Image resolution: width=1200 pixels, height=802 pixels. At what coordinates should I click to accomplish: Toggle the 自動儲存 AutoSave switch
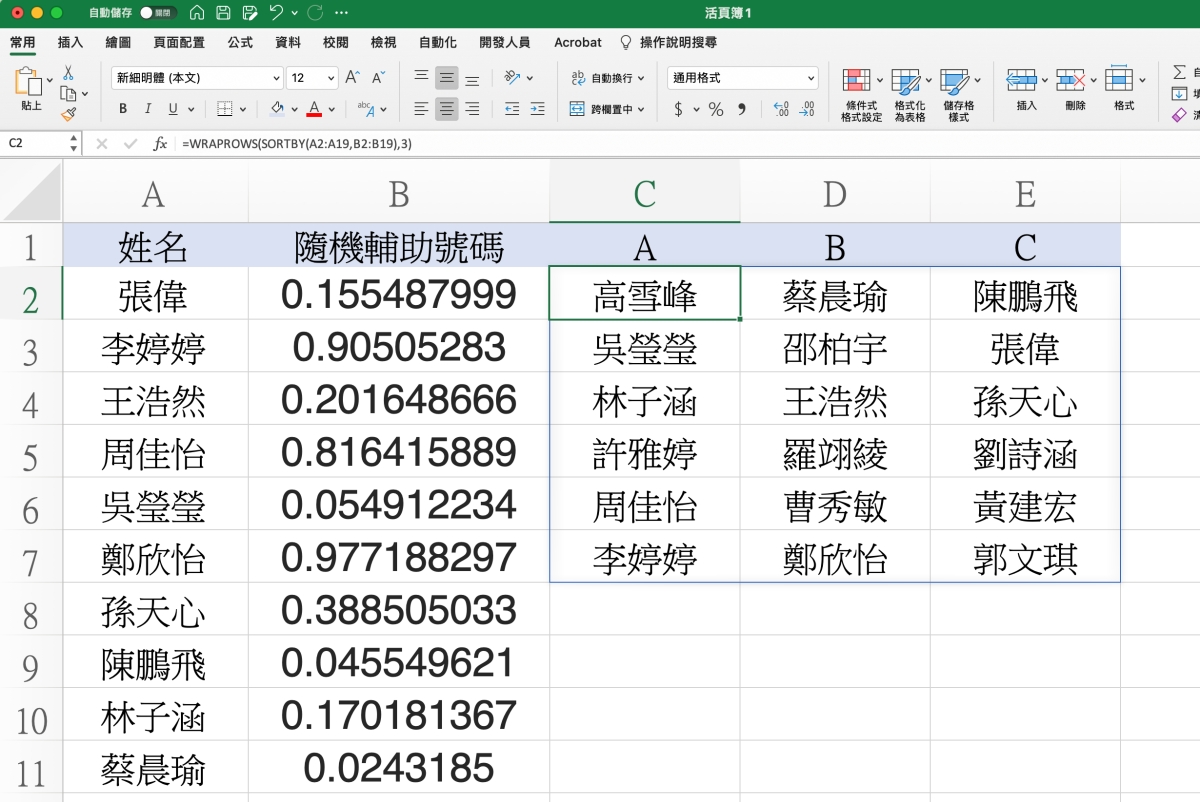158,14
